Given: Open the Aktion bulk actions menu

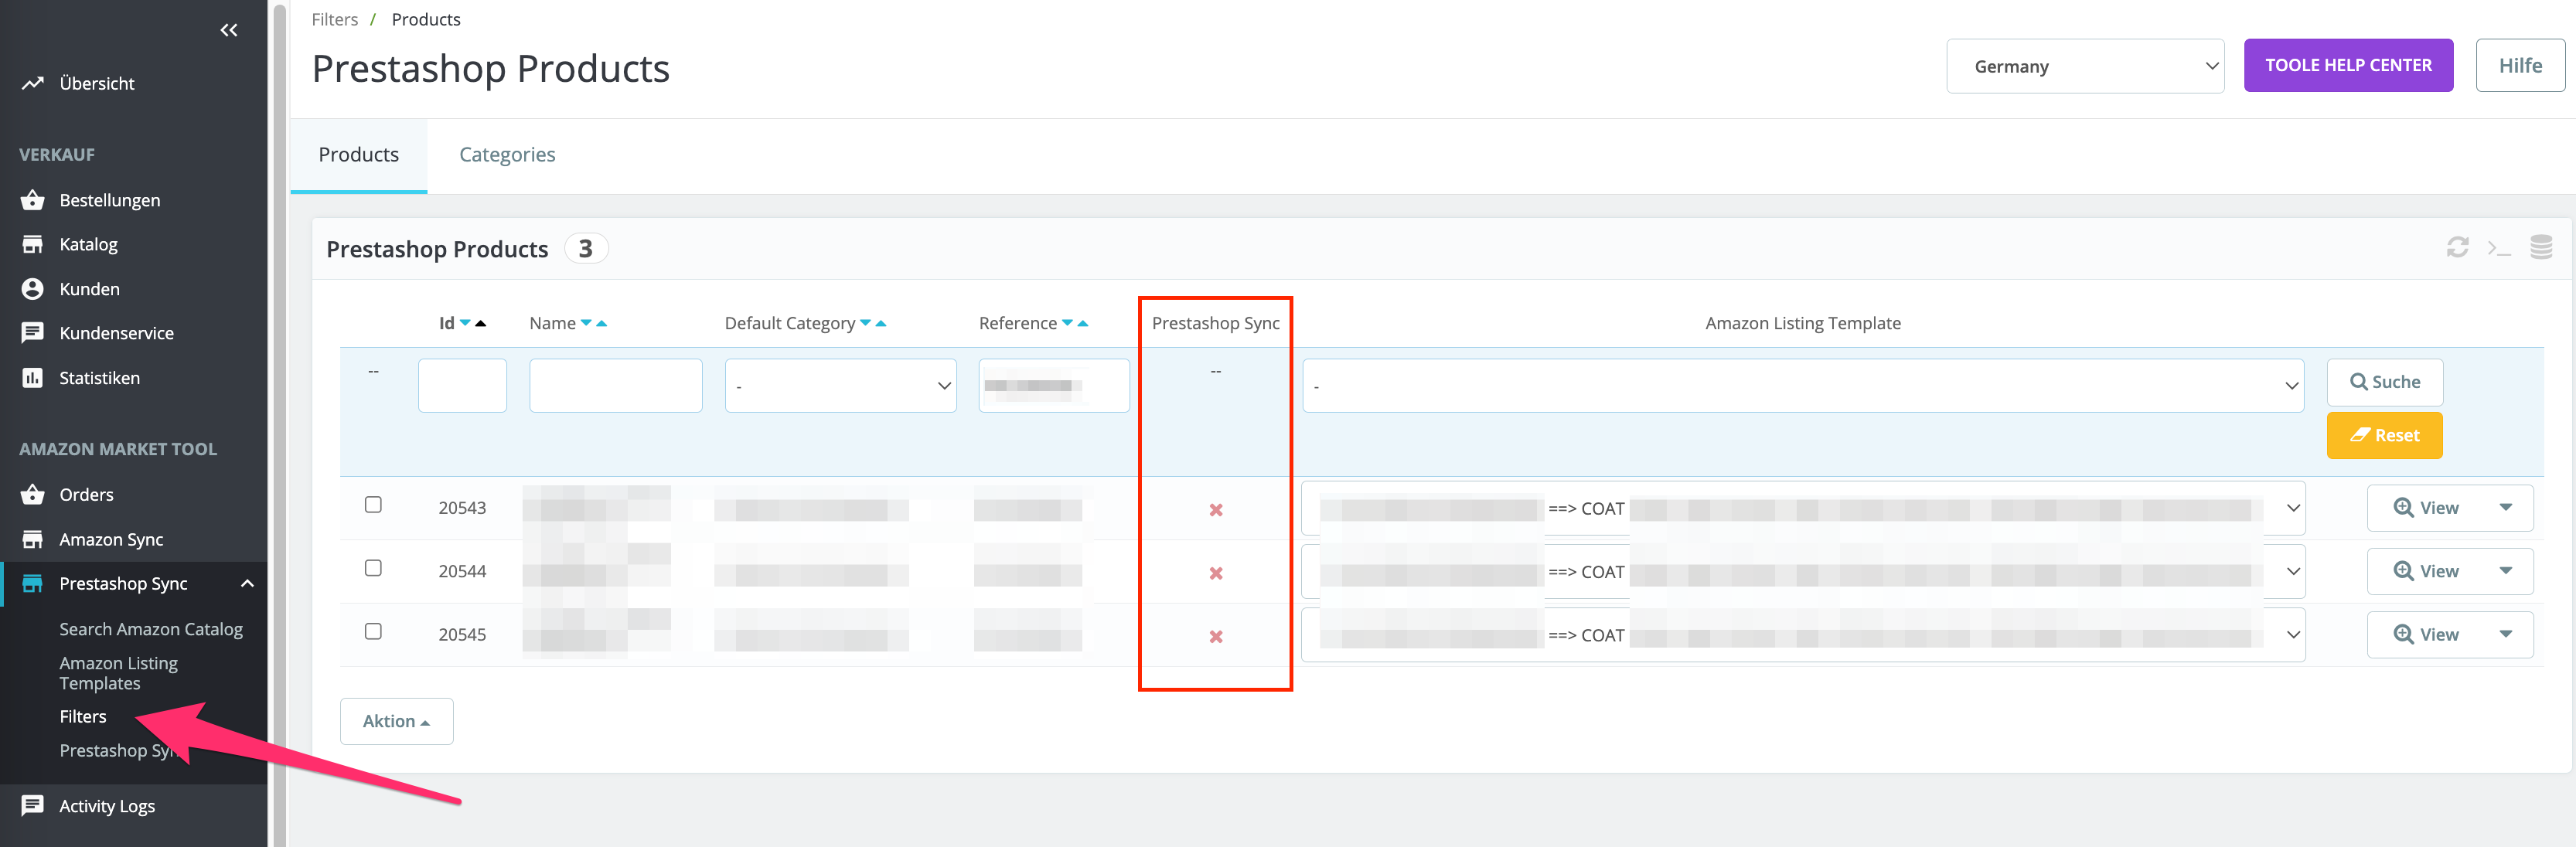Looking at the screenshot, I should [x=396, y=721].
